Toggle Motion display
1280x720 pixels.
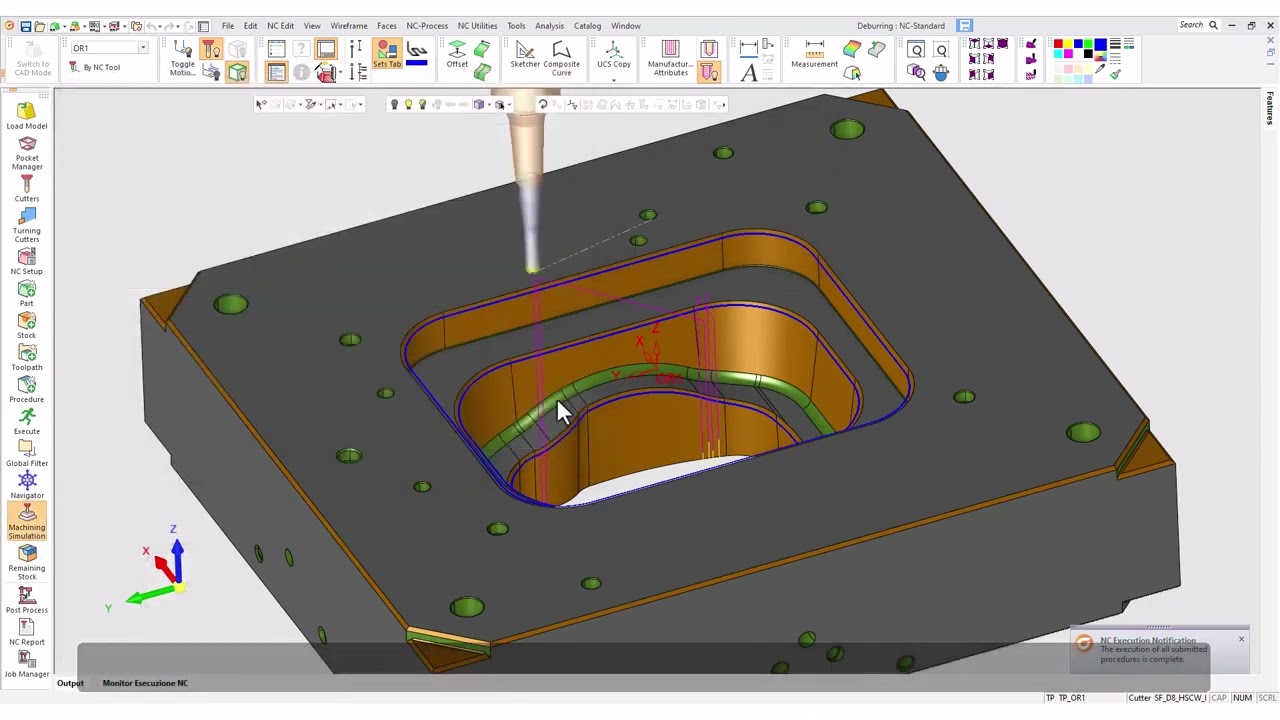tap(182, 58)
